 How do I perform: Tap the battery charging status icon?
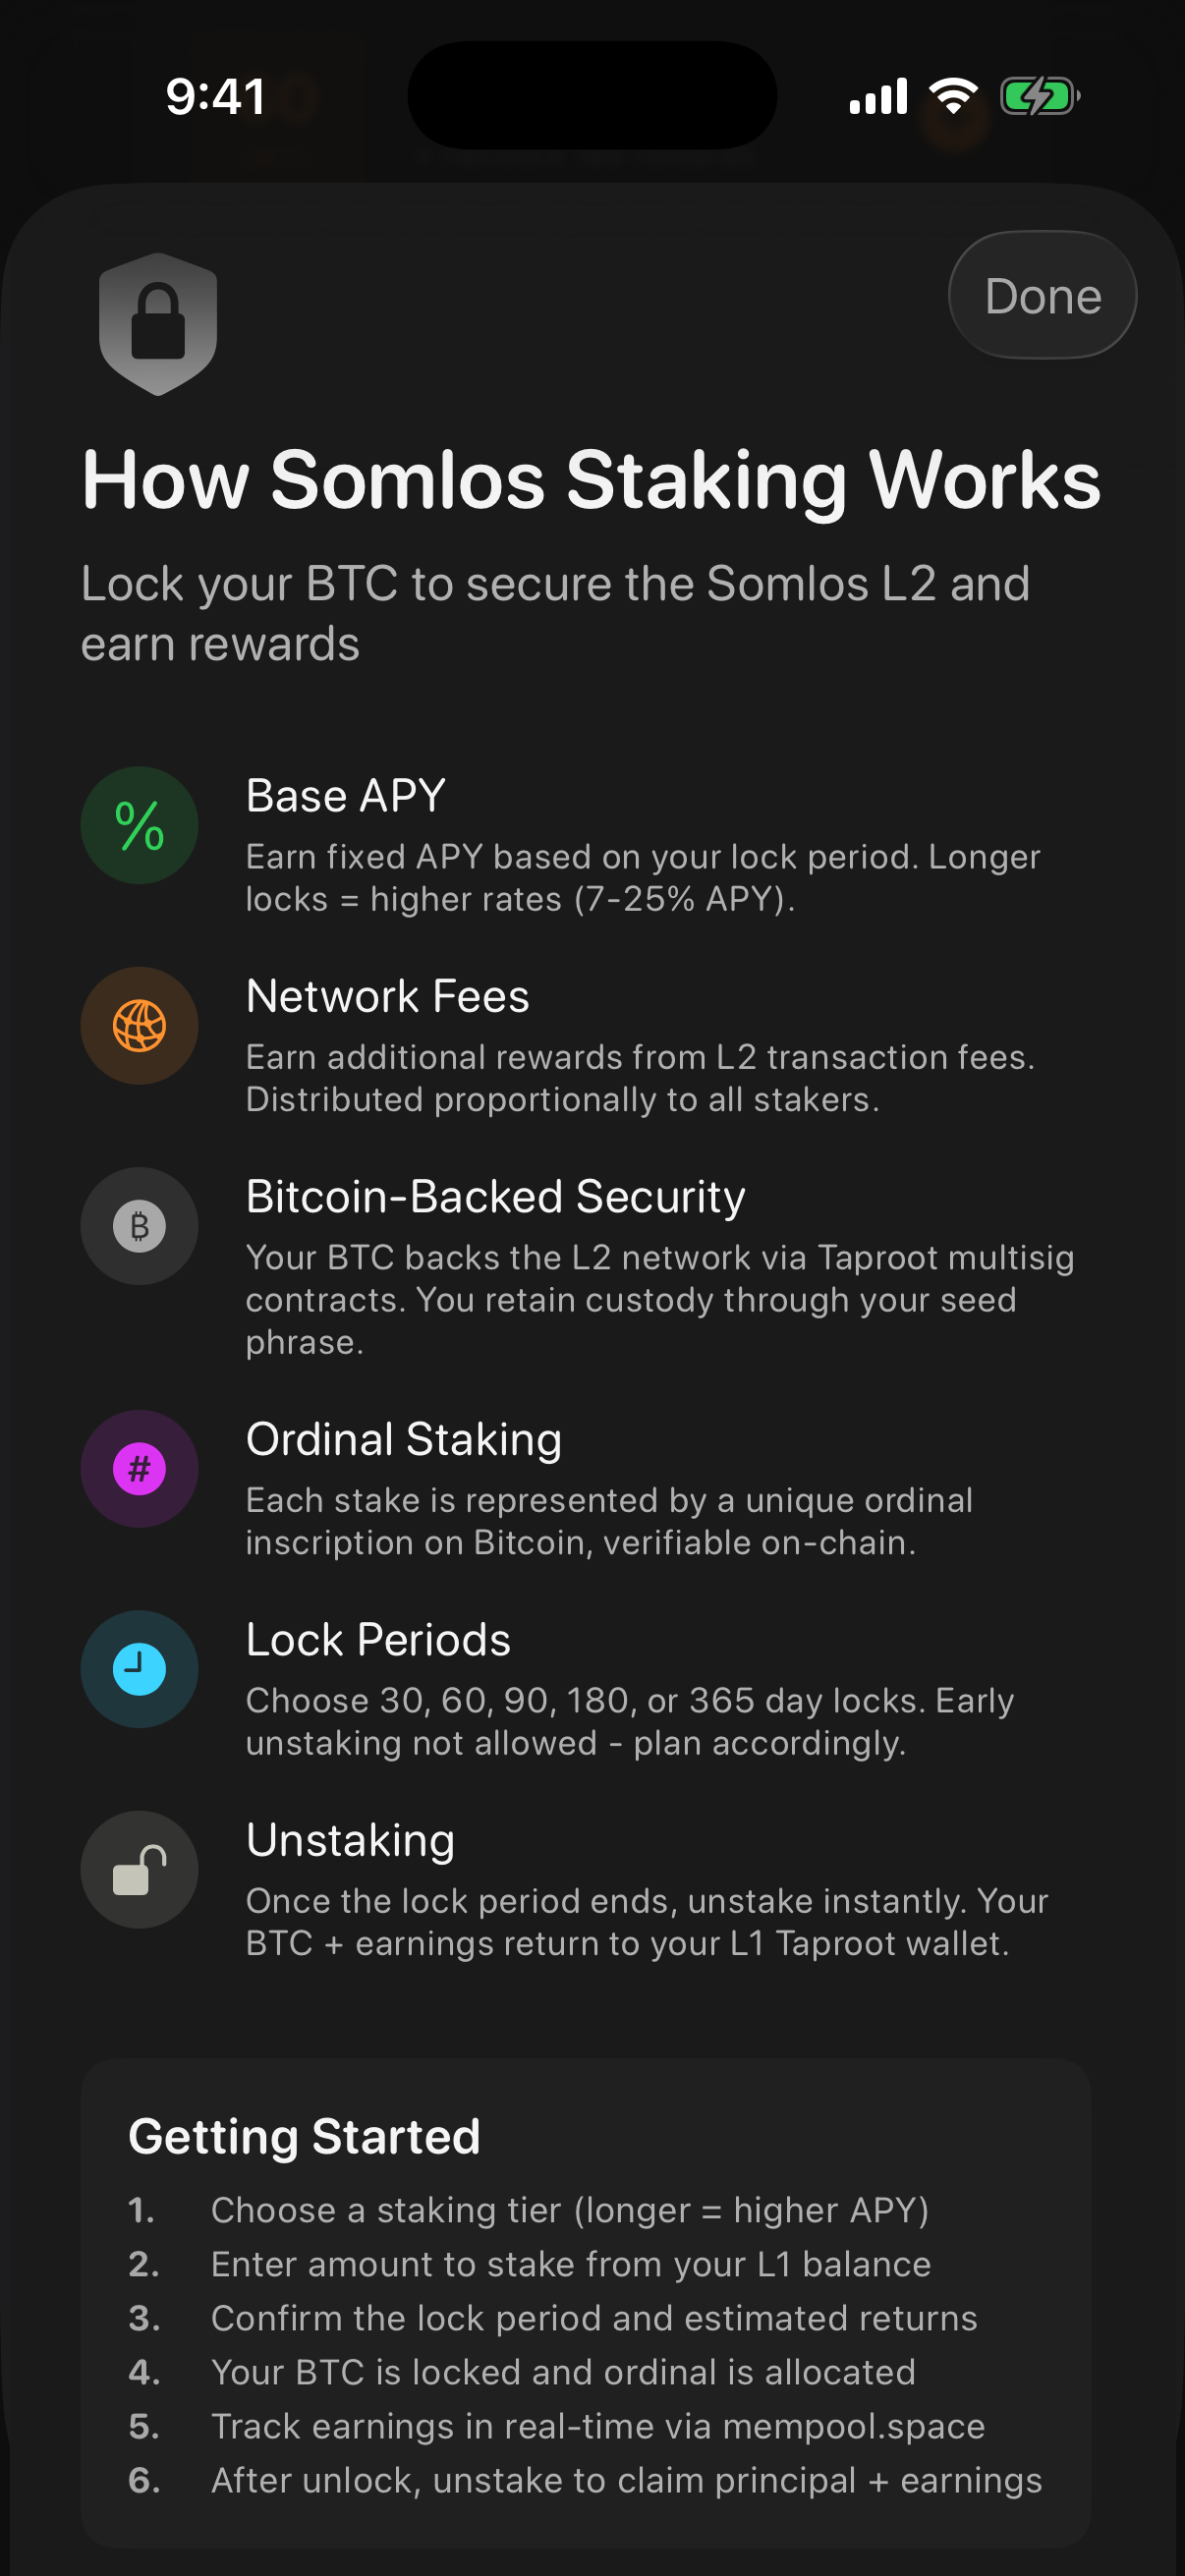click(1040, 97)
